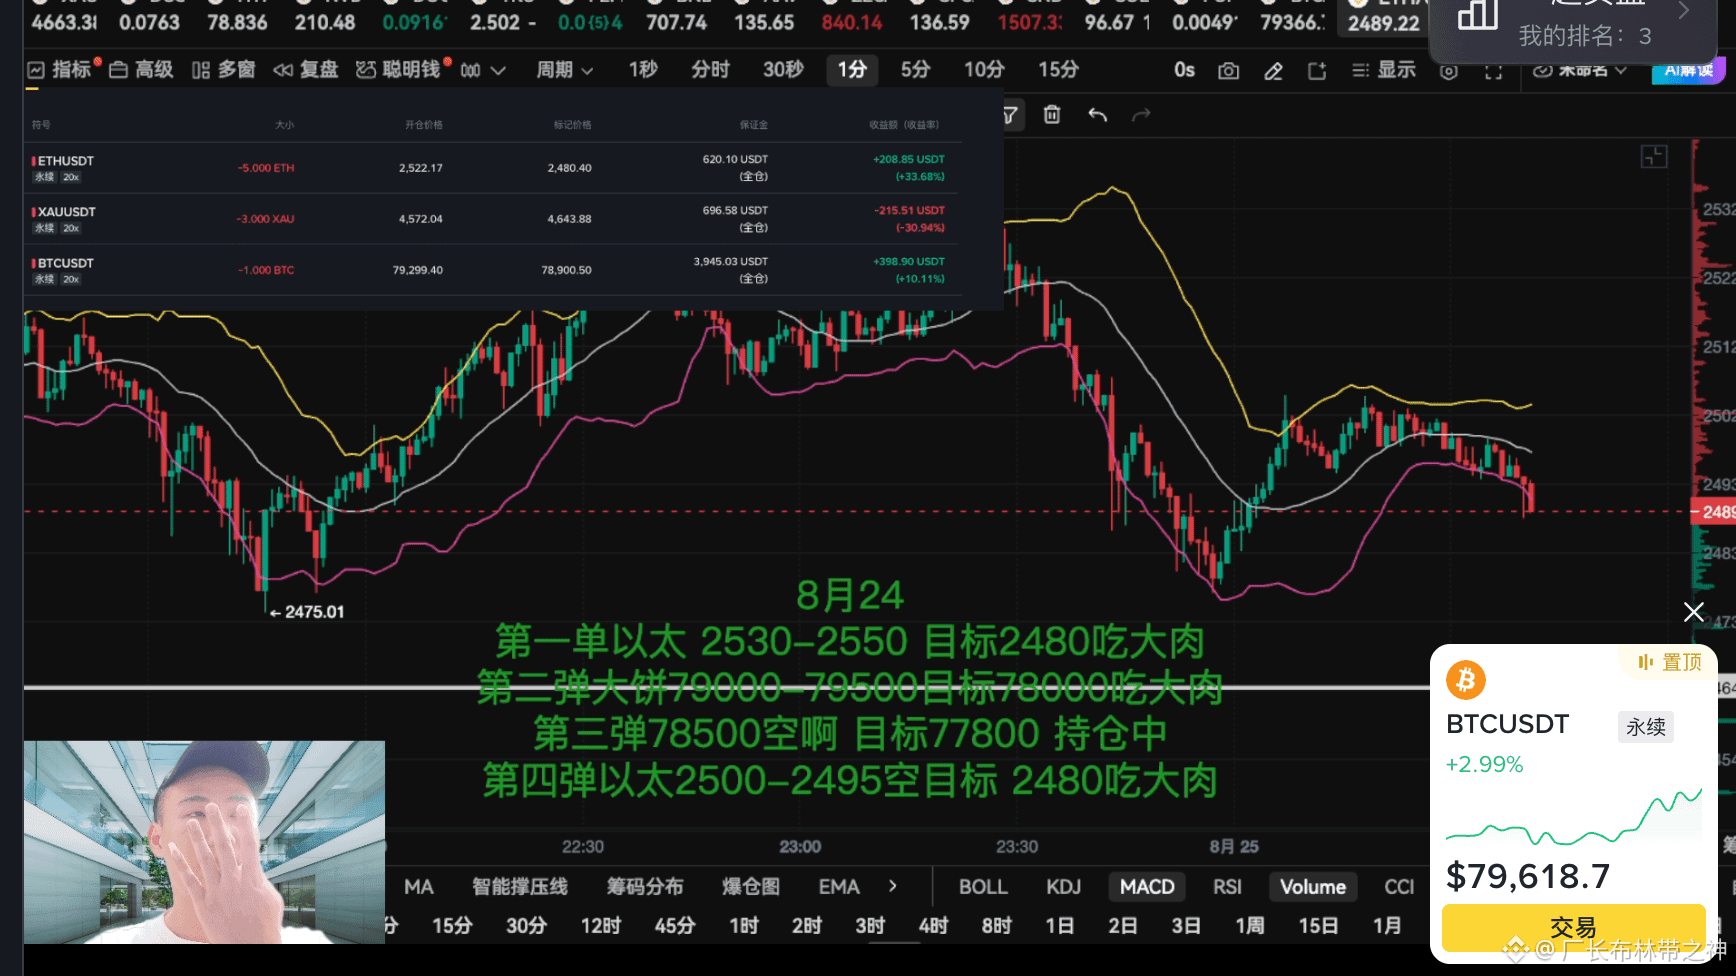Open the 聪明钱 smart money feature

pos(400,70)
